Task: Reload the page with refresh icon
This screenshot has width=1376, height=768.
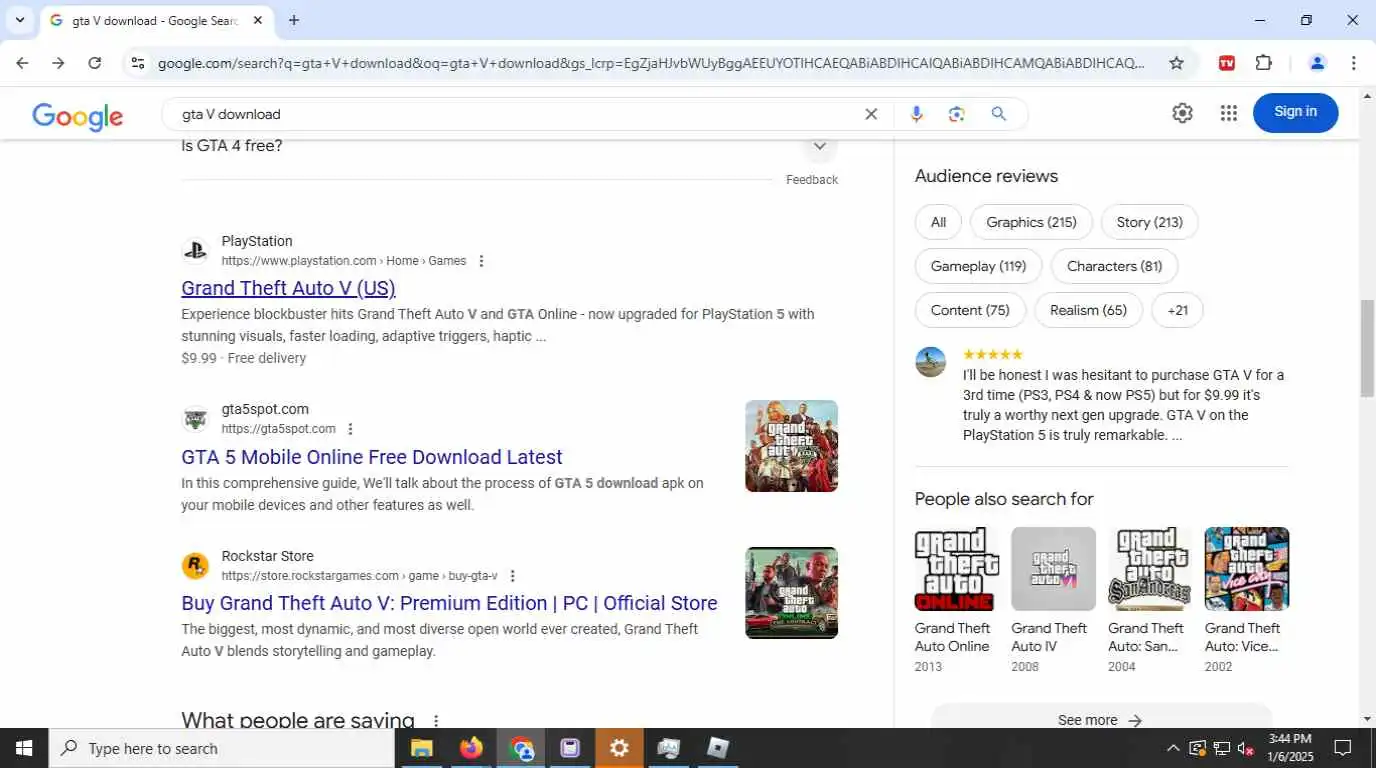Action: [x=94, y=63]
